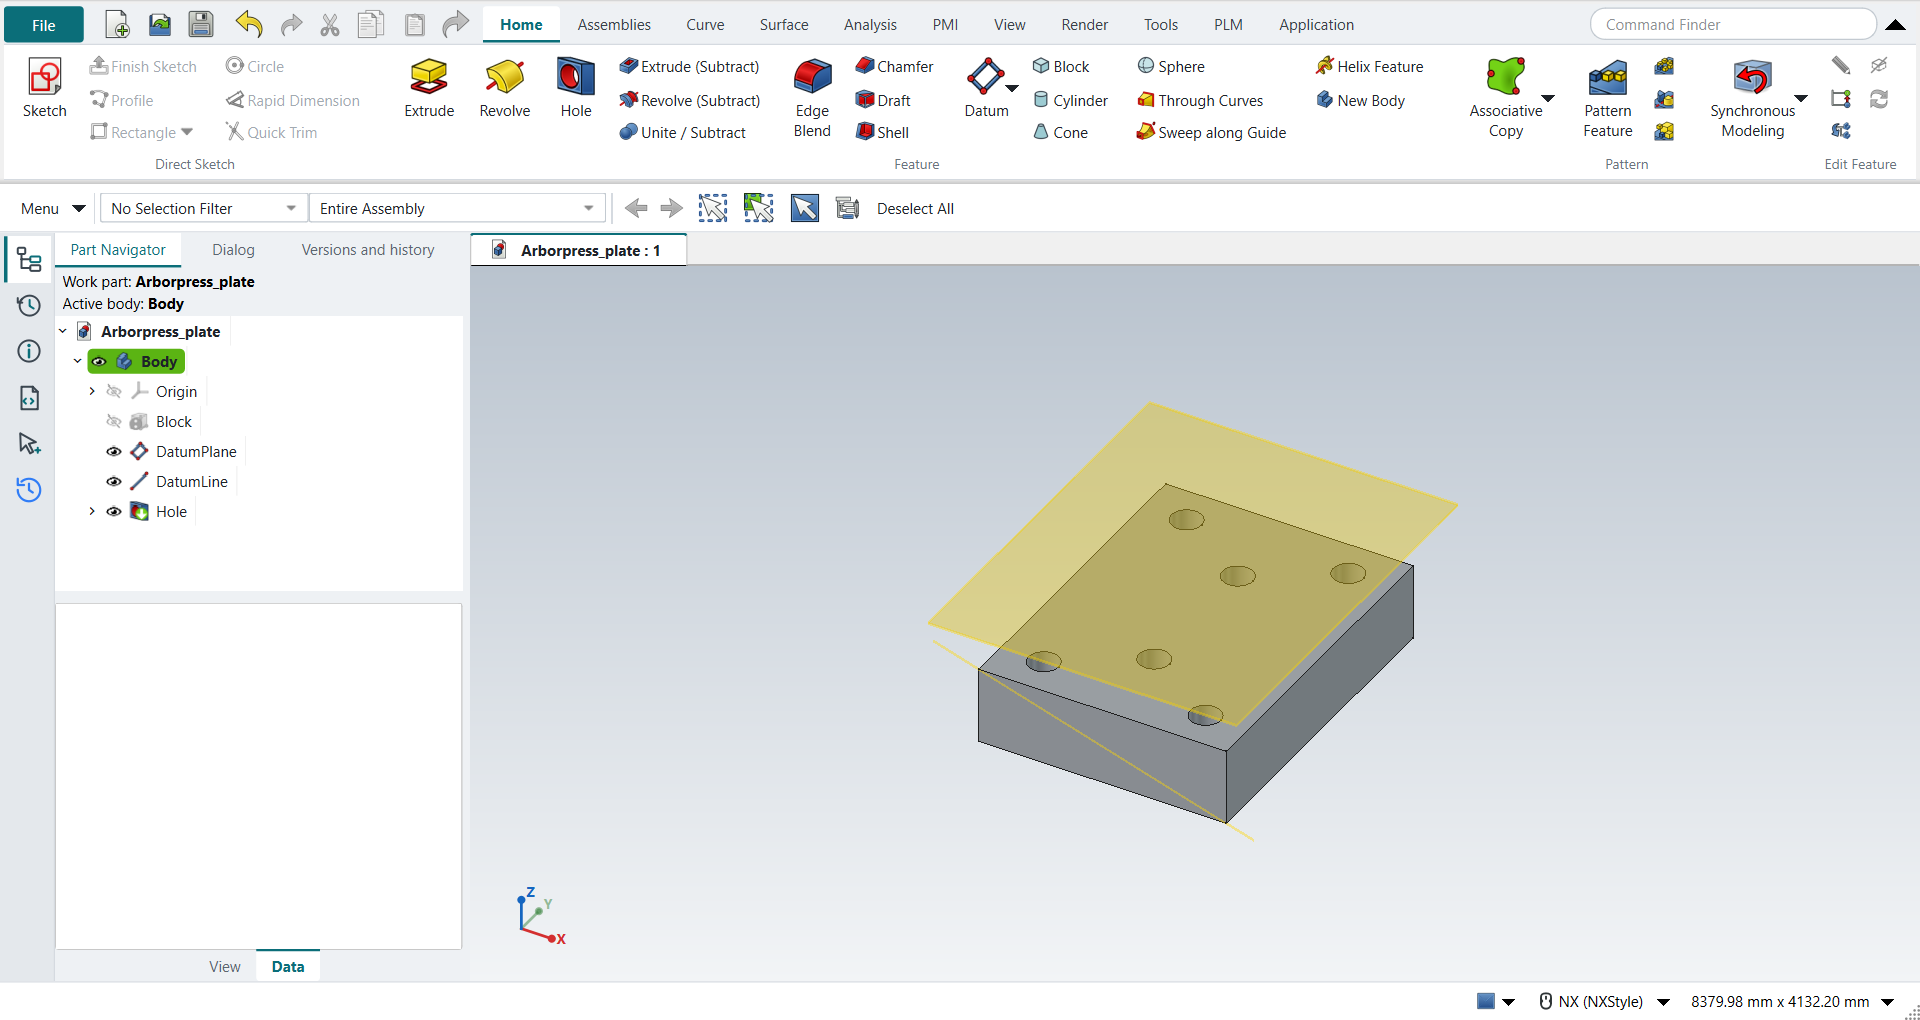Open the Entire Assembly scope dropdown
1920x1020 pixels.
(457, 208)
